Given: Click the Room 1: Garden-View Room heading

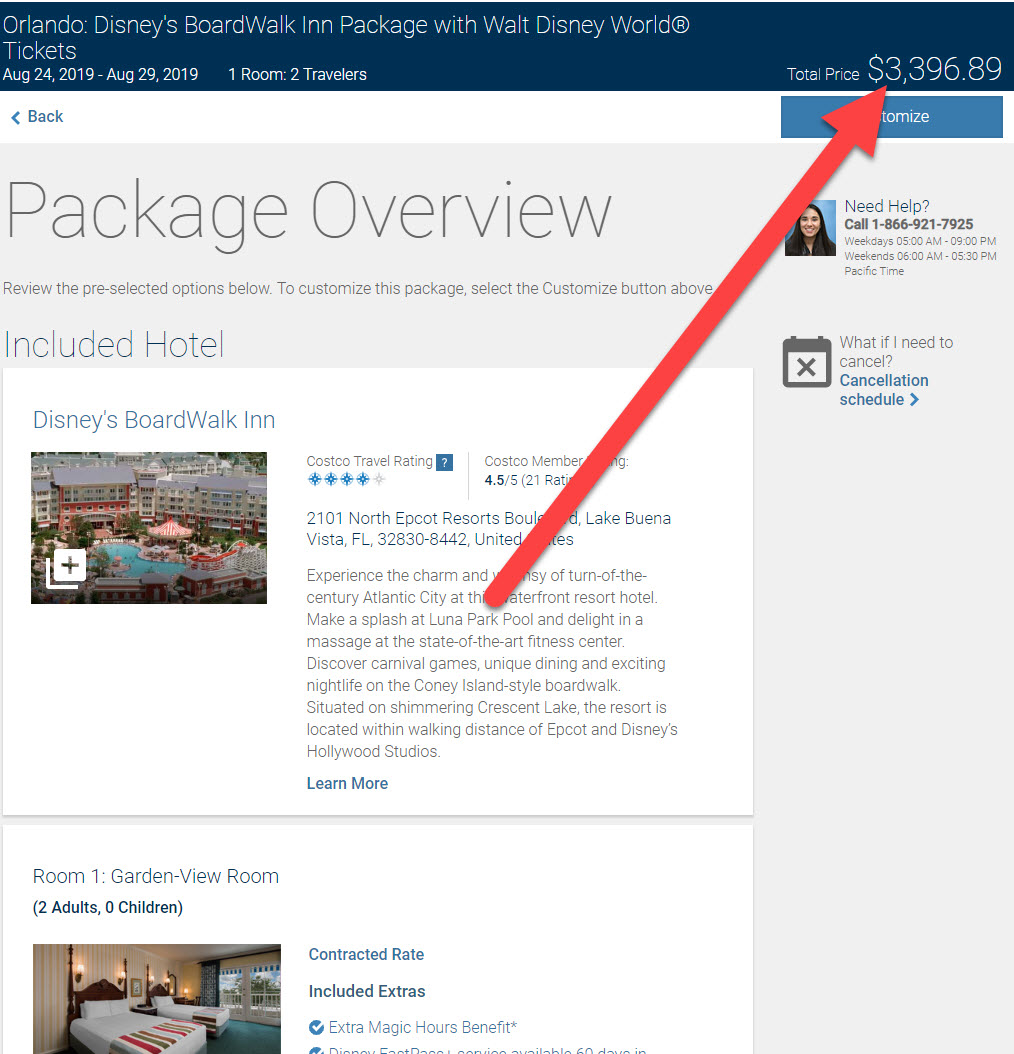Looking at the screenshot, I should tap(155, 876).
